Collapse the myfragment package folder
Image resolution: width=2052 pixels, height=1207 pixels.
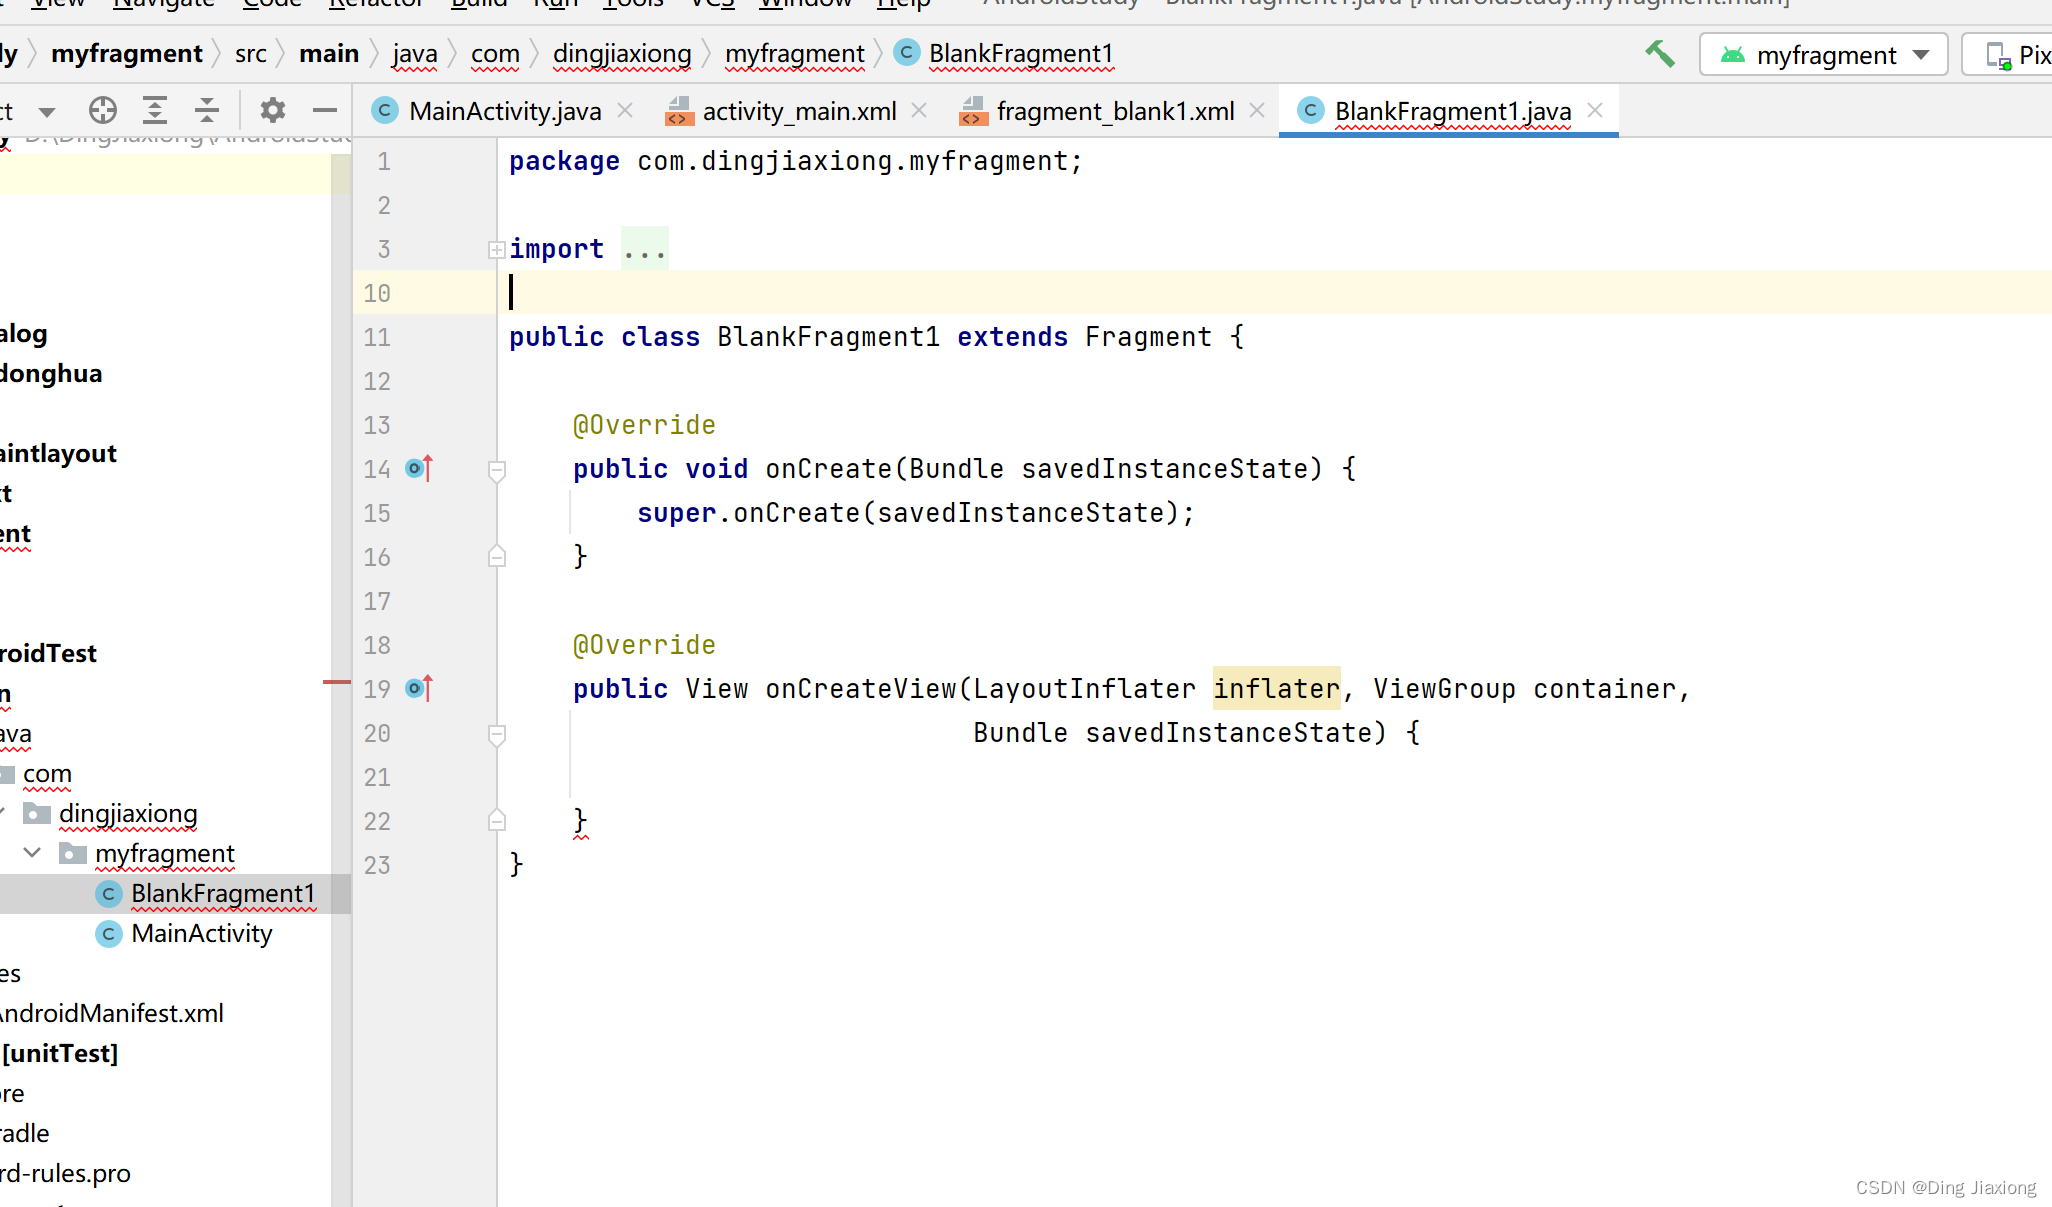click(x=32, y=853)
